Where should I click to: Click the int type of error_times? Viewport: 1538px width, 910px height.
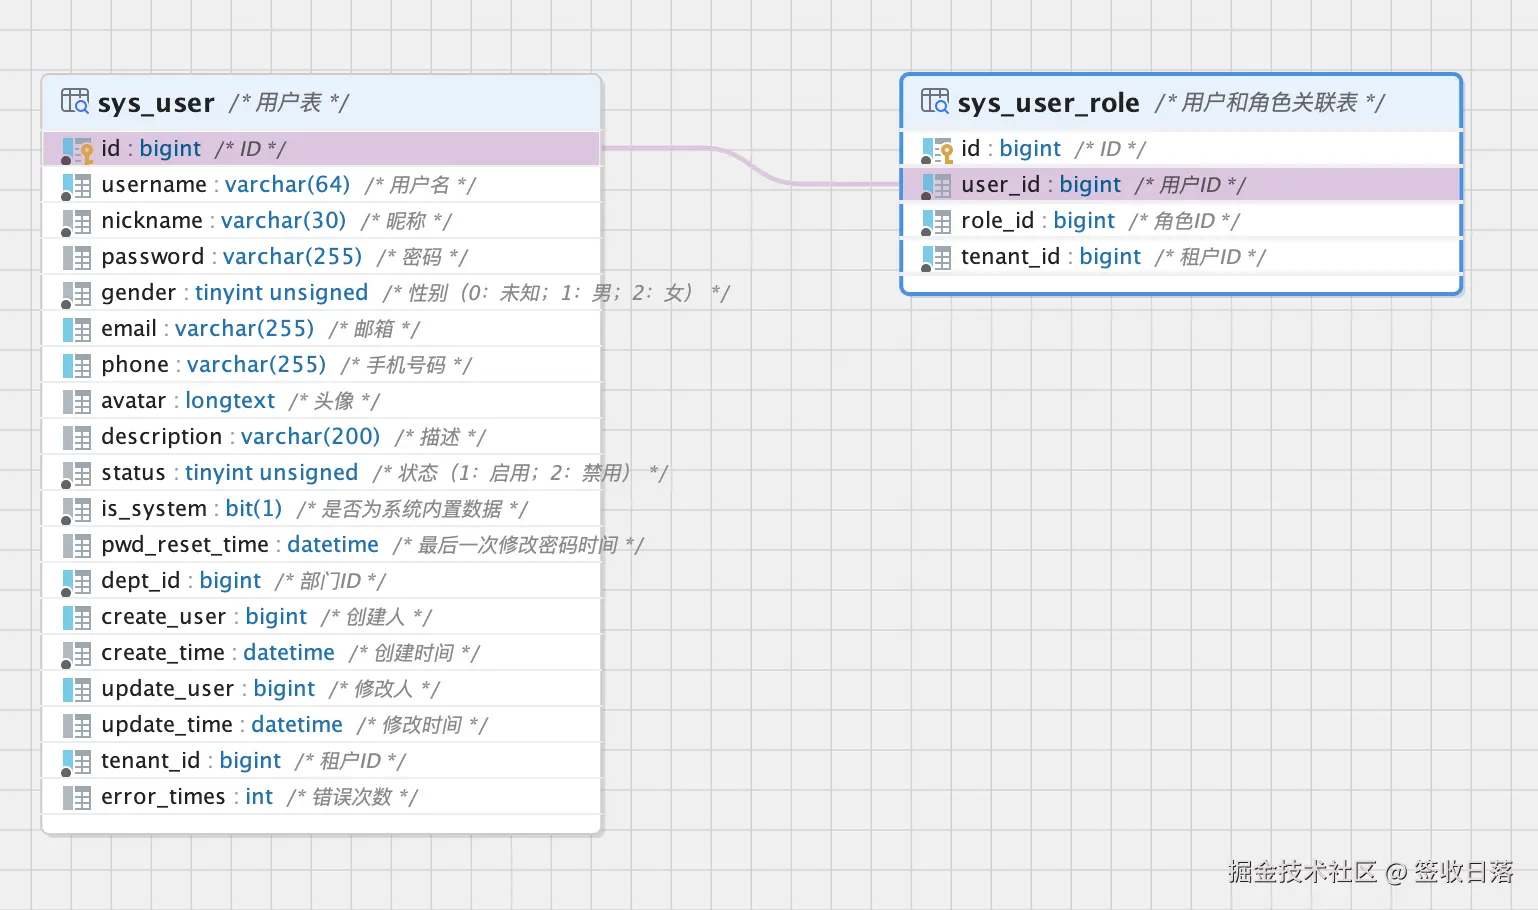click(259, 797)
